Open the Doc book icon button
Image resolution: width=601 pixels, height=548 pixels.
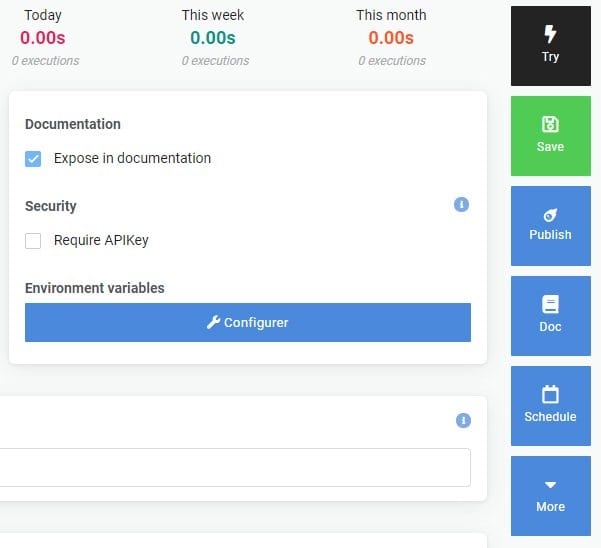point(550,315)
